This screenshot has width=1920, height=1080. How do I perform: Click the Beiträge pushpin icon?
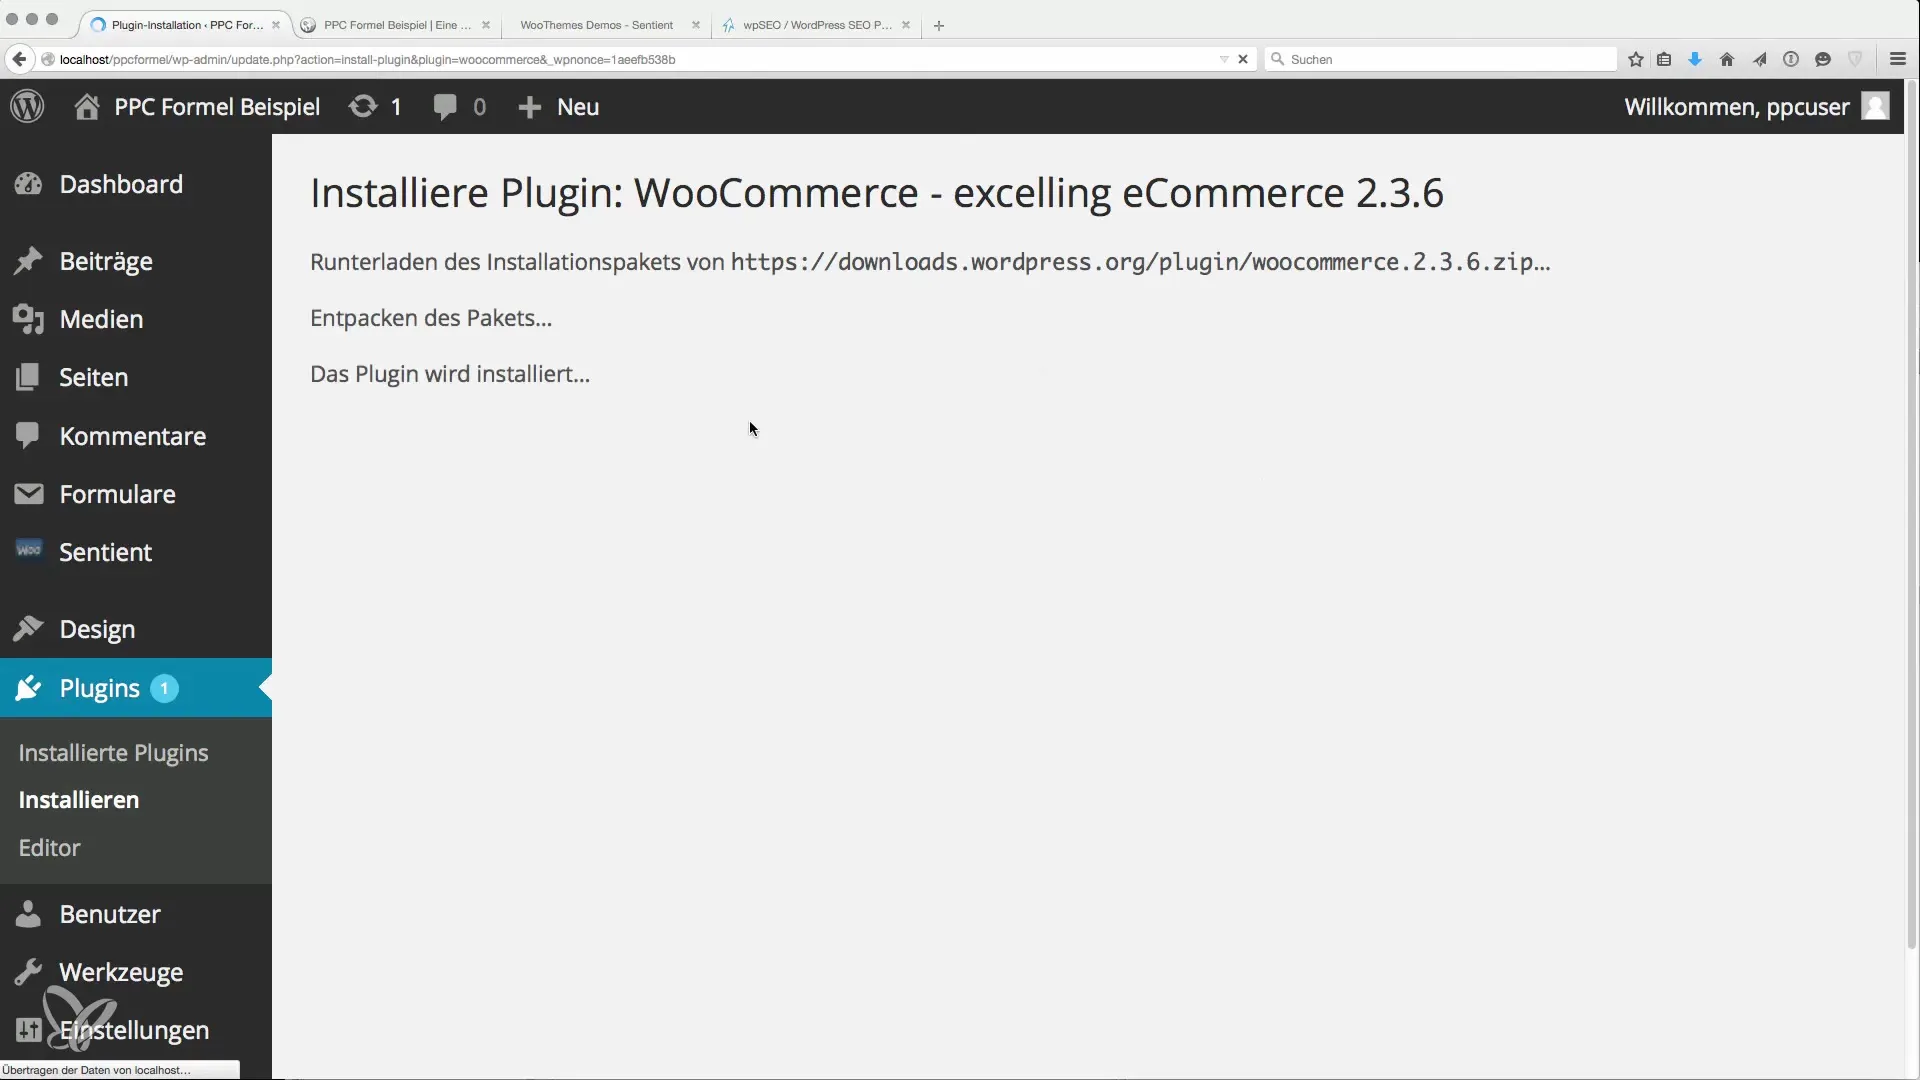click(x=28, y=261)
